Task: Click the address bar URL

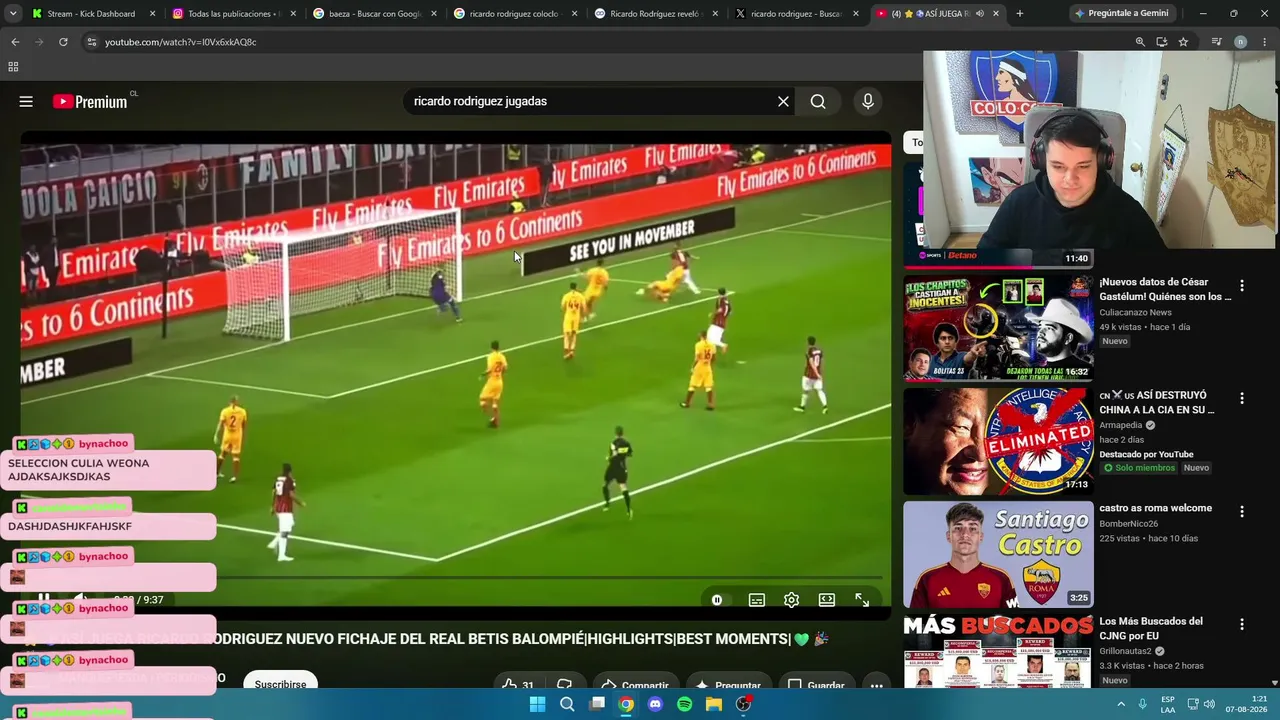Action: click(x=181, y=42)
